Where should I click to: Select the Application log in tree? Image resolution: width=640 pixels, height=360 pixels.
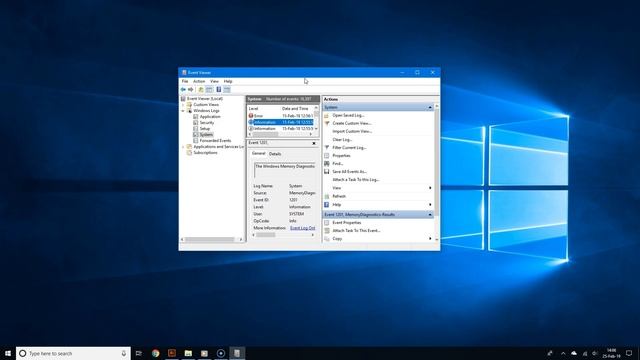coord(210,116)
